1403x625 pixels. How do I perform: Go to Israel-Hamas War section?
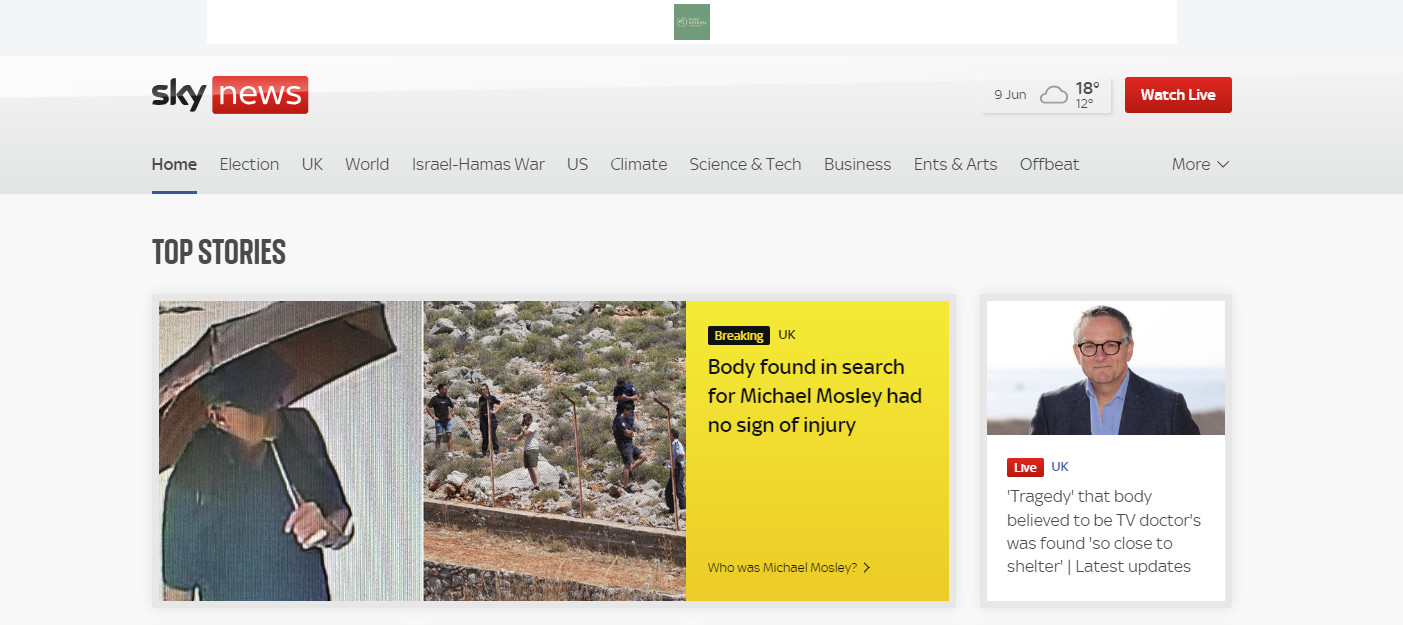point(478,164)
